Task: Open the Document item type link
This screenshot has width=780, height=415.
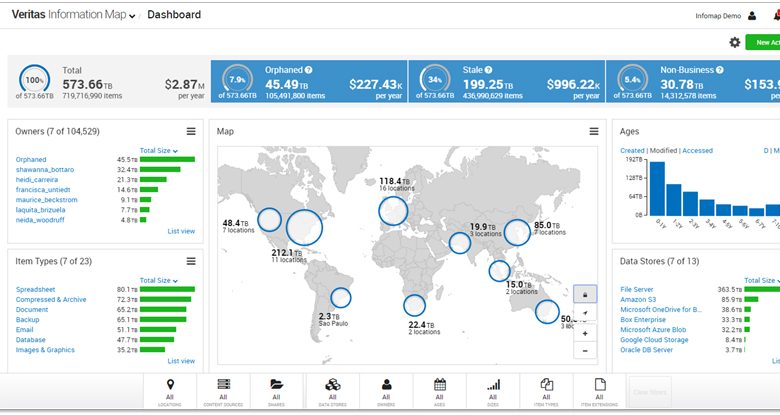Action: tap(32, 310)
